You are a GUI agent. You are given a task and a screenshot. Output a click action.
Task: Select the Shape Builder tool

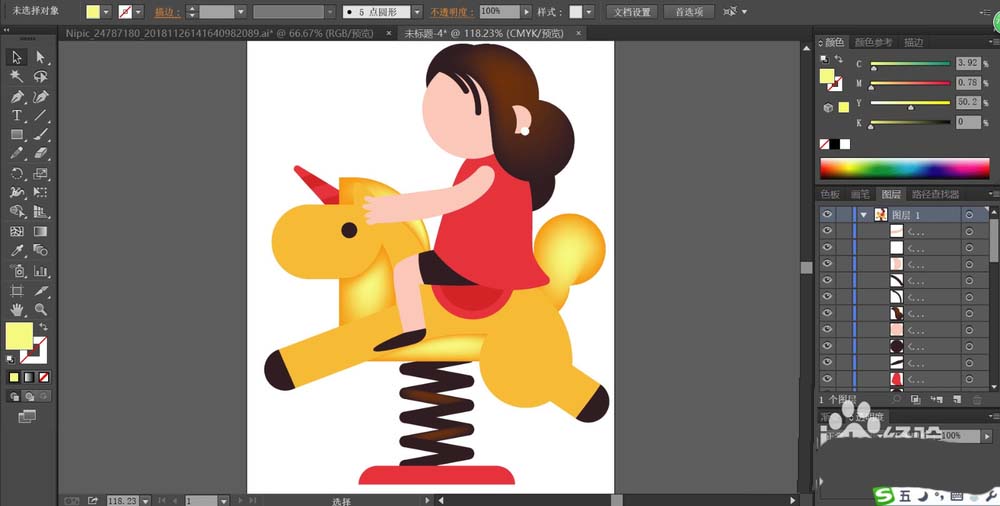(17, 212)
